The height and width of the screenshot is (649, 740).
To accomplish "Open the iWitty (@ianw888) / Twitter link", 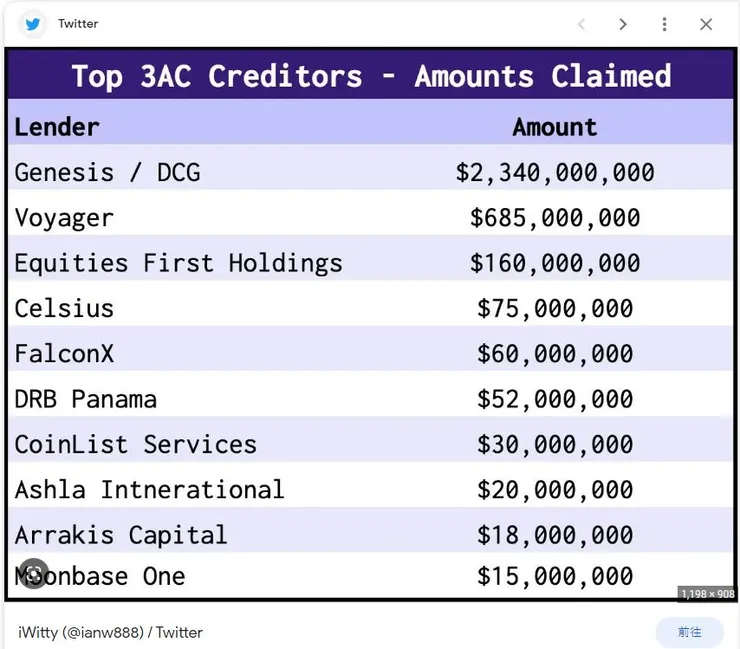I will click(110, 632).
